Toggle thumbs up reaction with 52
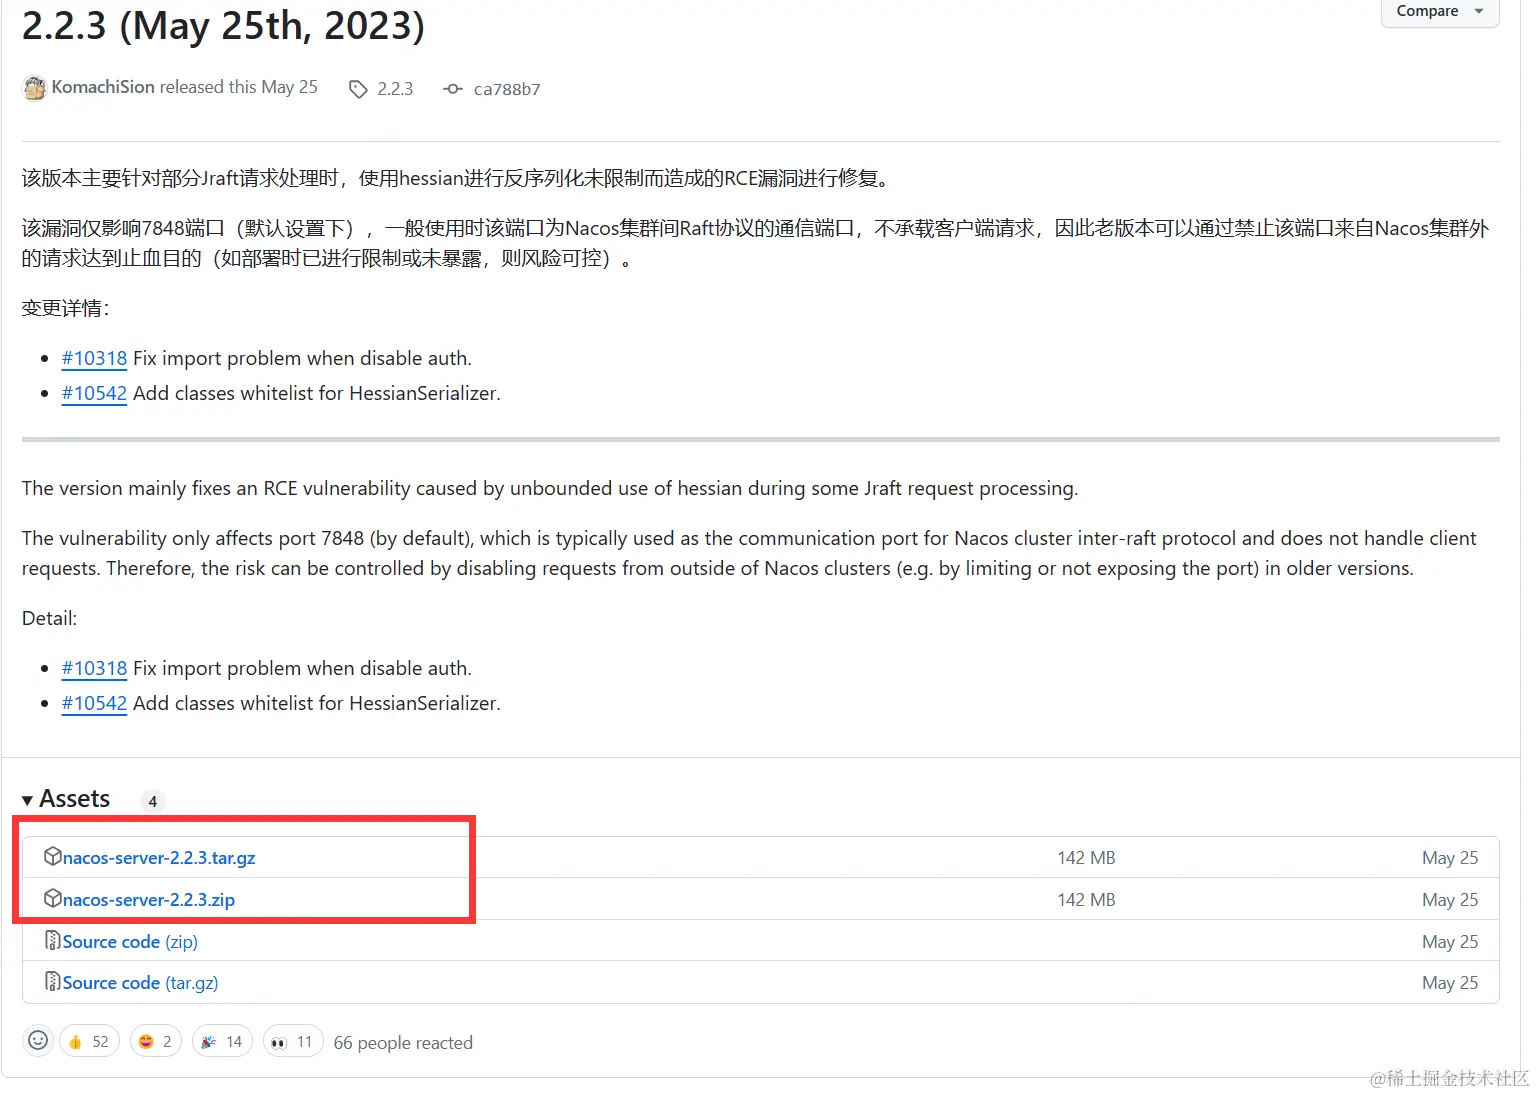Screen dimensions: 1536x1095 (x=89, y=1041)
